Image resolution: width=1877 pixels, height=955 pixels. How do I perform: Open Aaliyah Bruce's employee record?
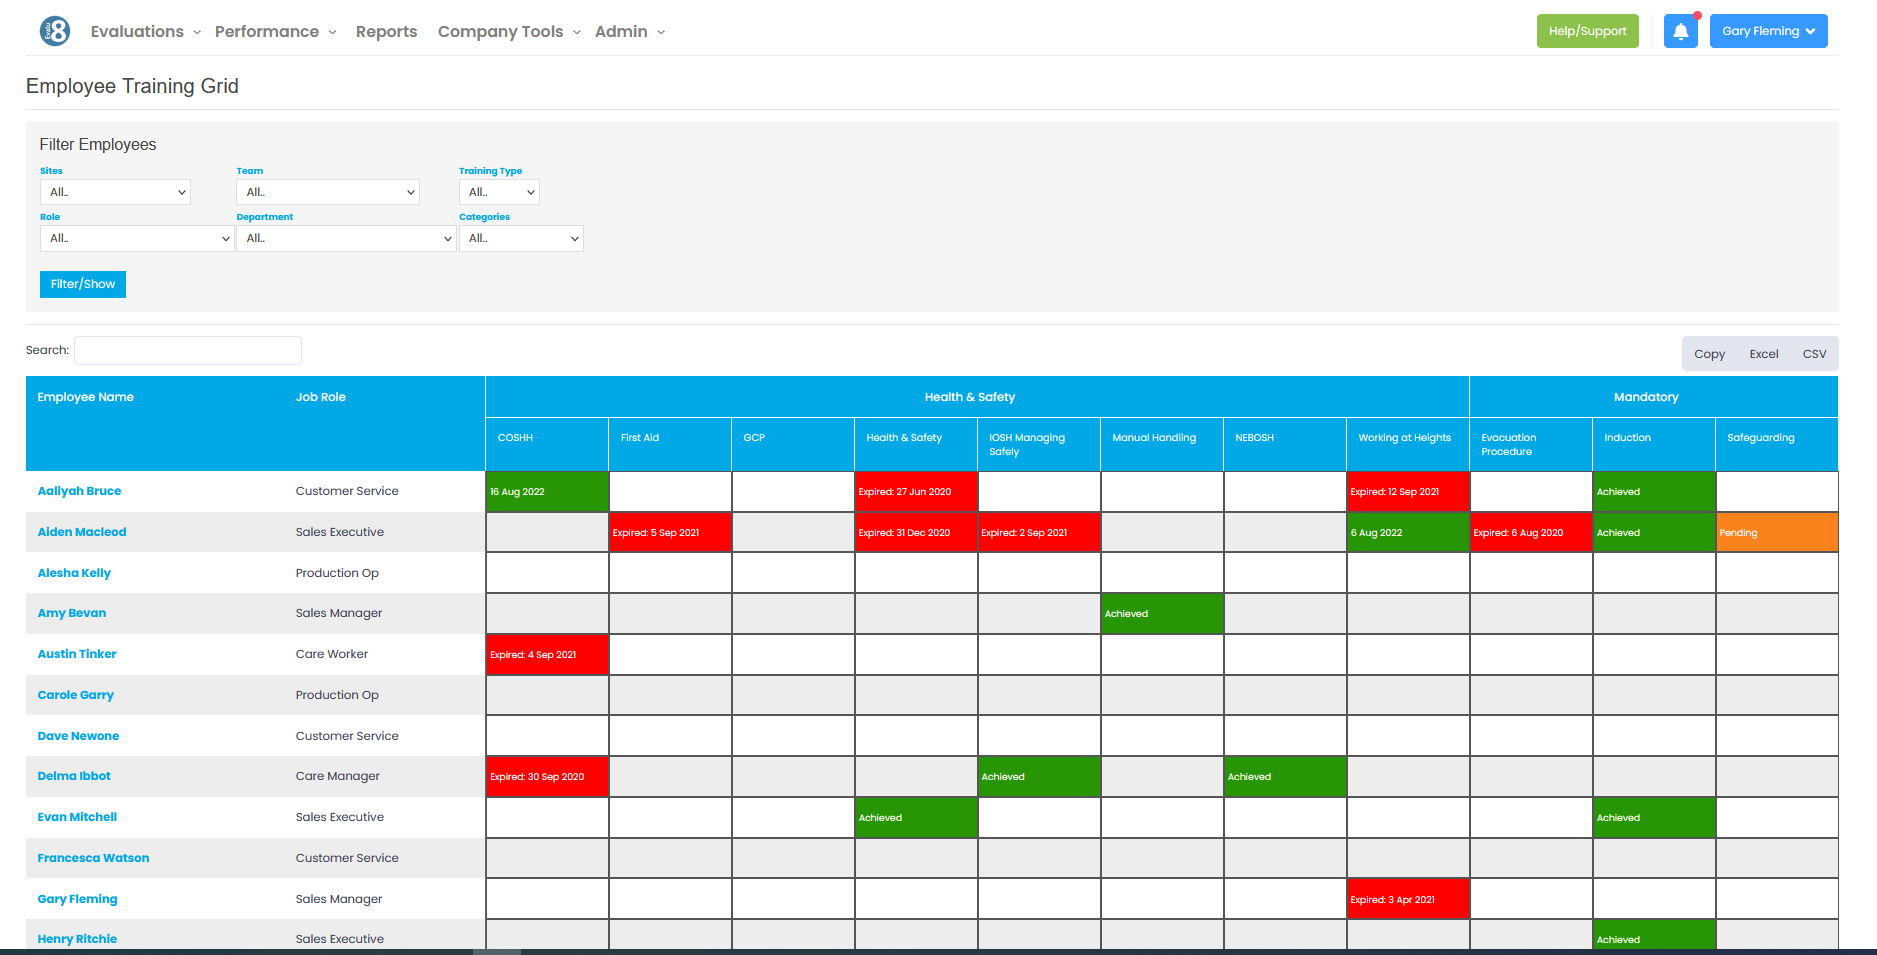pyautogui.click(x=79, y=491)
